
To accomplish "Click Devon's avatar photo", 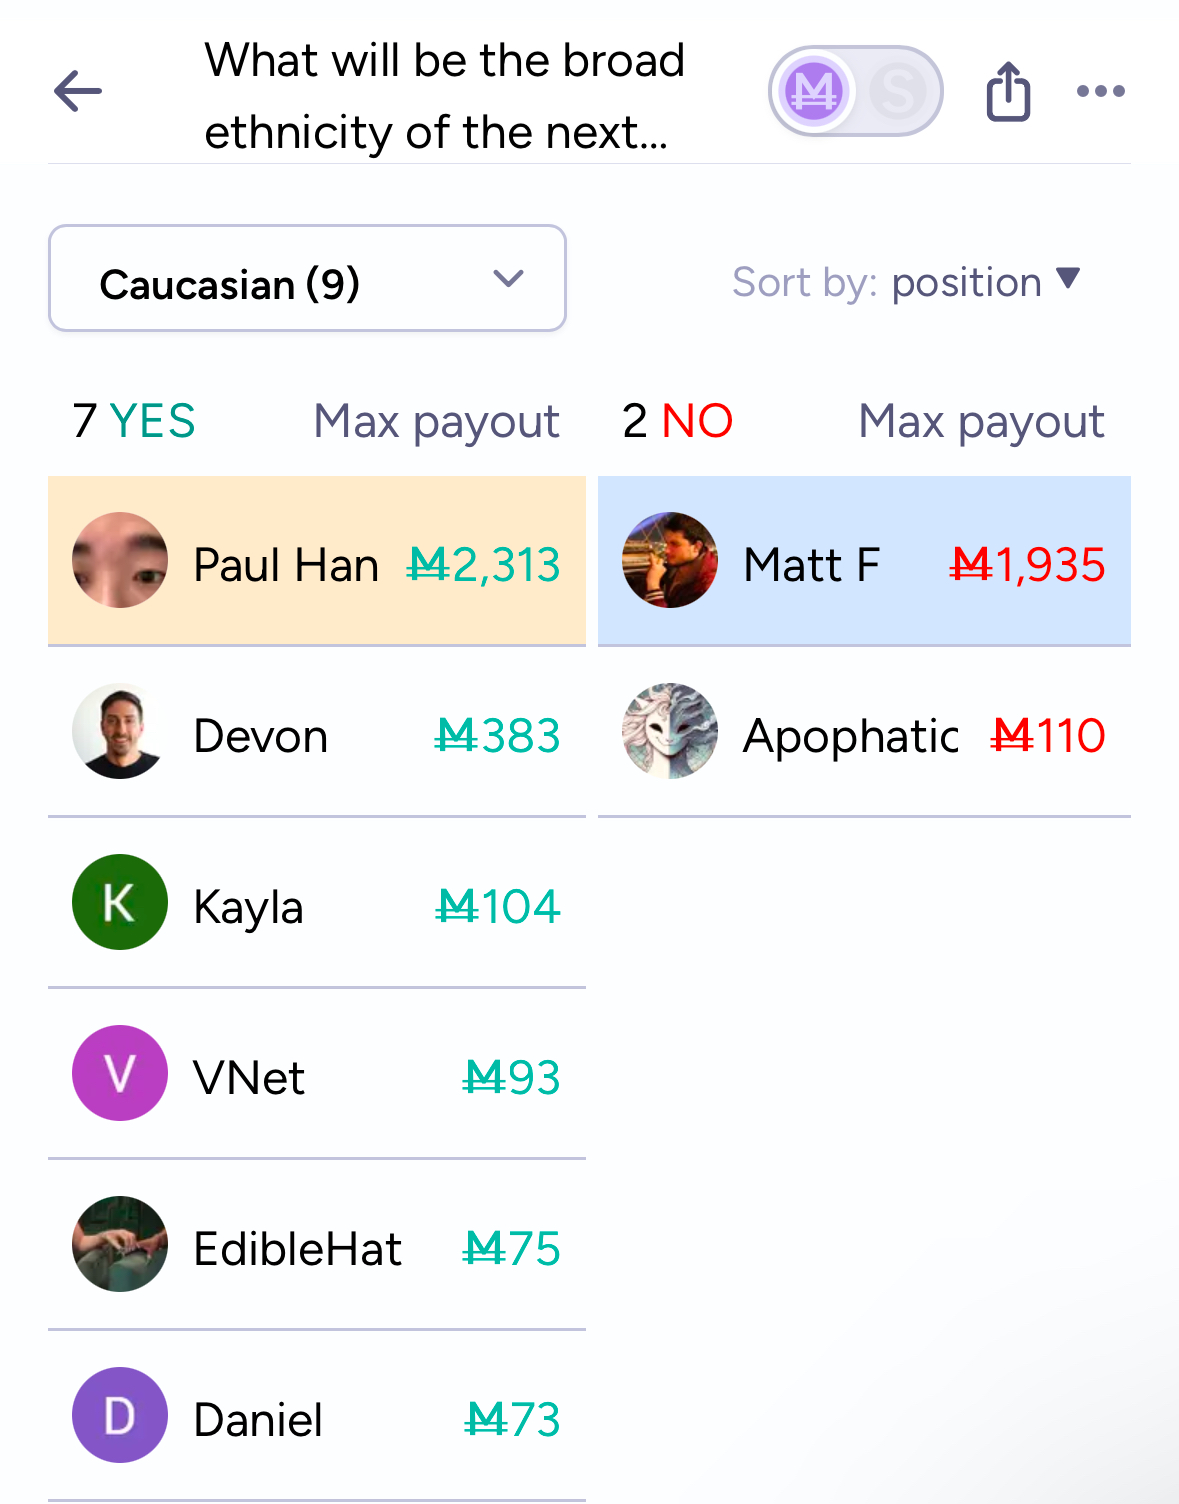I will click(x=120, y=731).
